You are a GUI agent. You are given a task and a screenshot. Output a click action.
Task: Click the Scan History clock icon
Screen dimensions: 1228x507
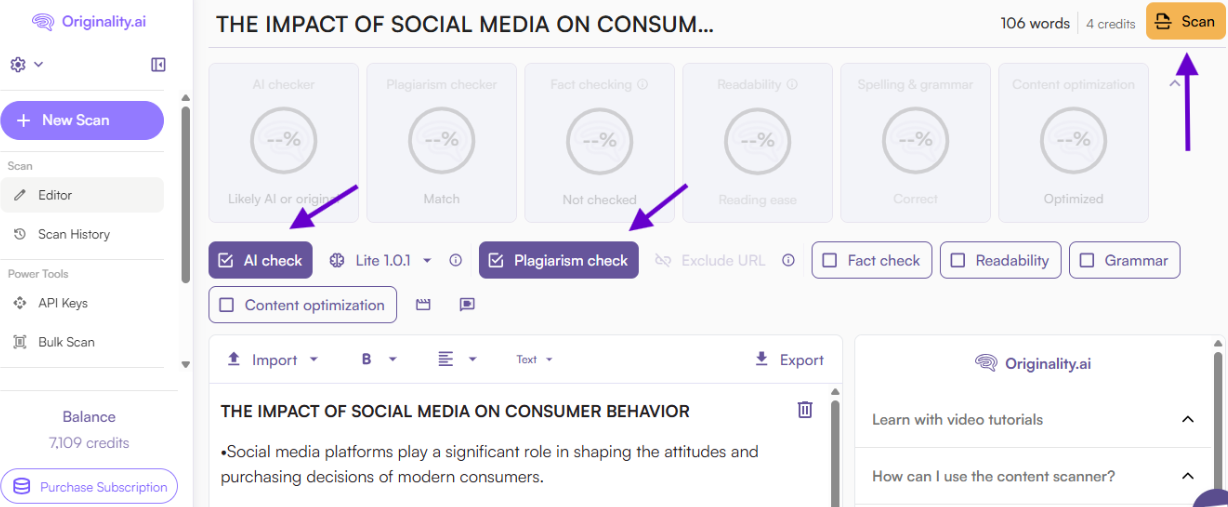19,234
